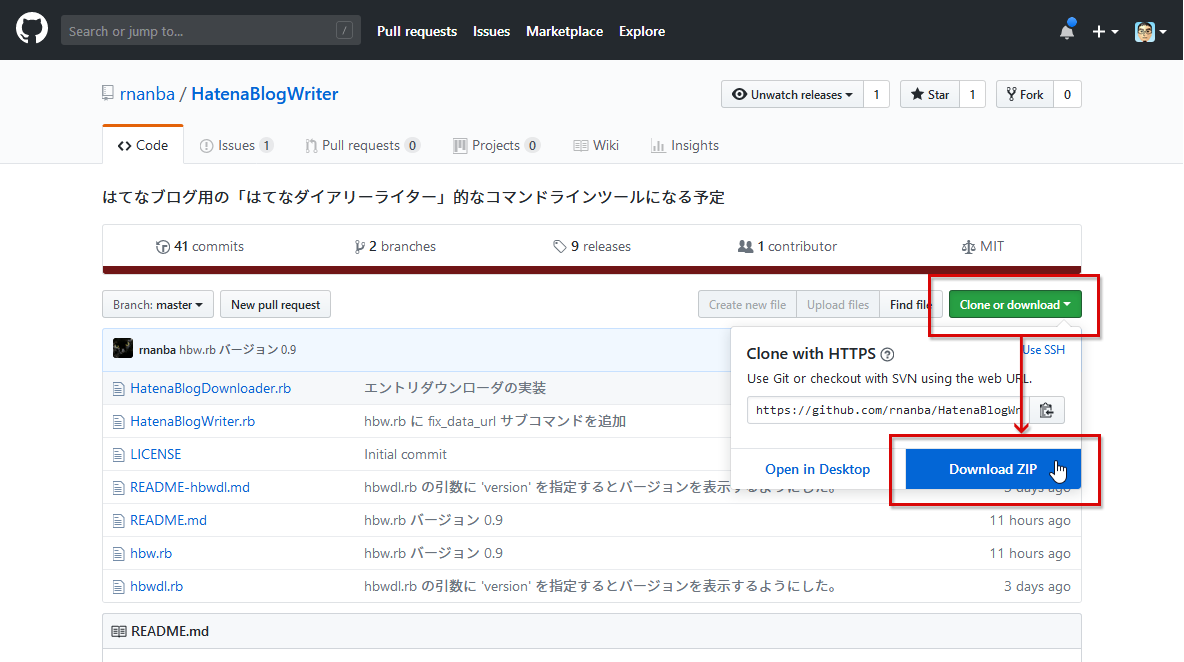Open the watchers count of 1
The height and width of the screenshot is (662, 1184).
coord(876,94)
